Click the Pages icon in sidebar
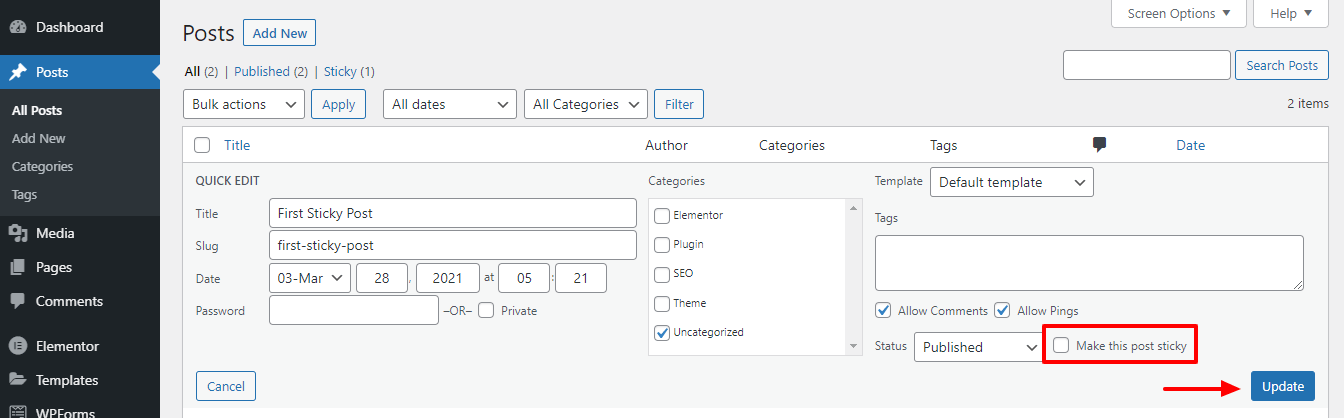The width and height of the screenshot is (1344, 418). click(18, 267)
